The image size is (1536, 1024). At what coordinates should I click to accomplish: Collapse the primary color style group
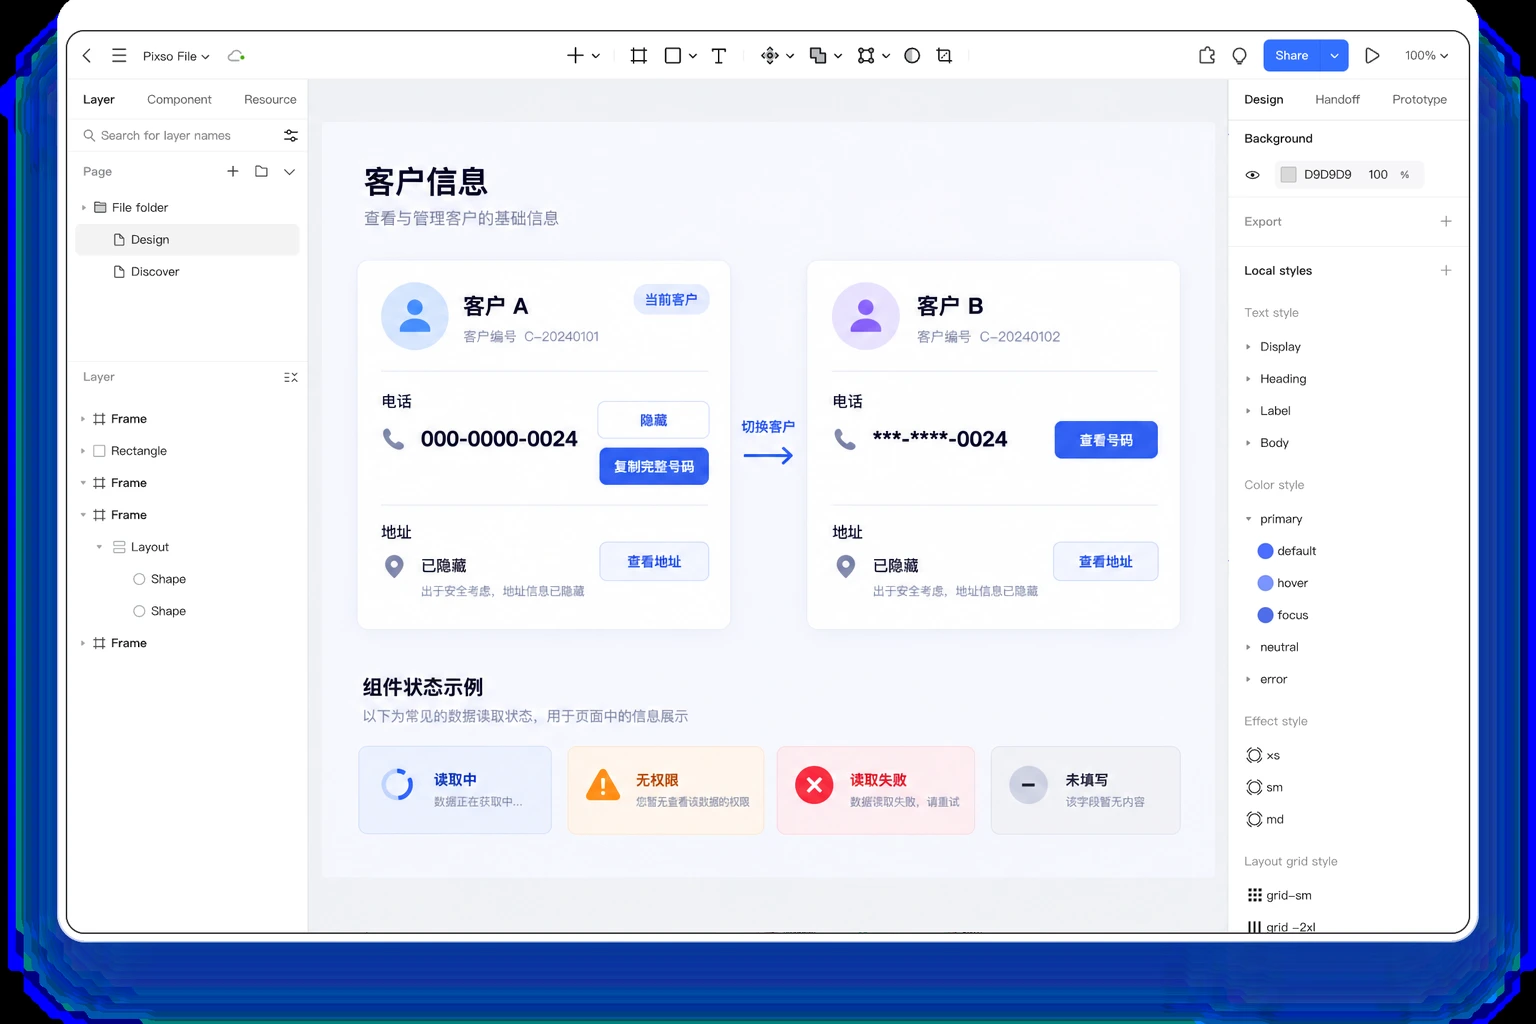click(1248, 519)
